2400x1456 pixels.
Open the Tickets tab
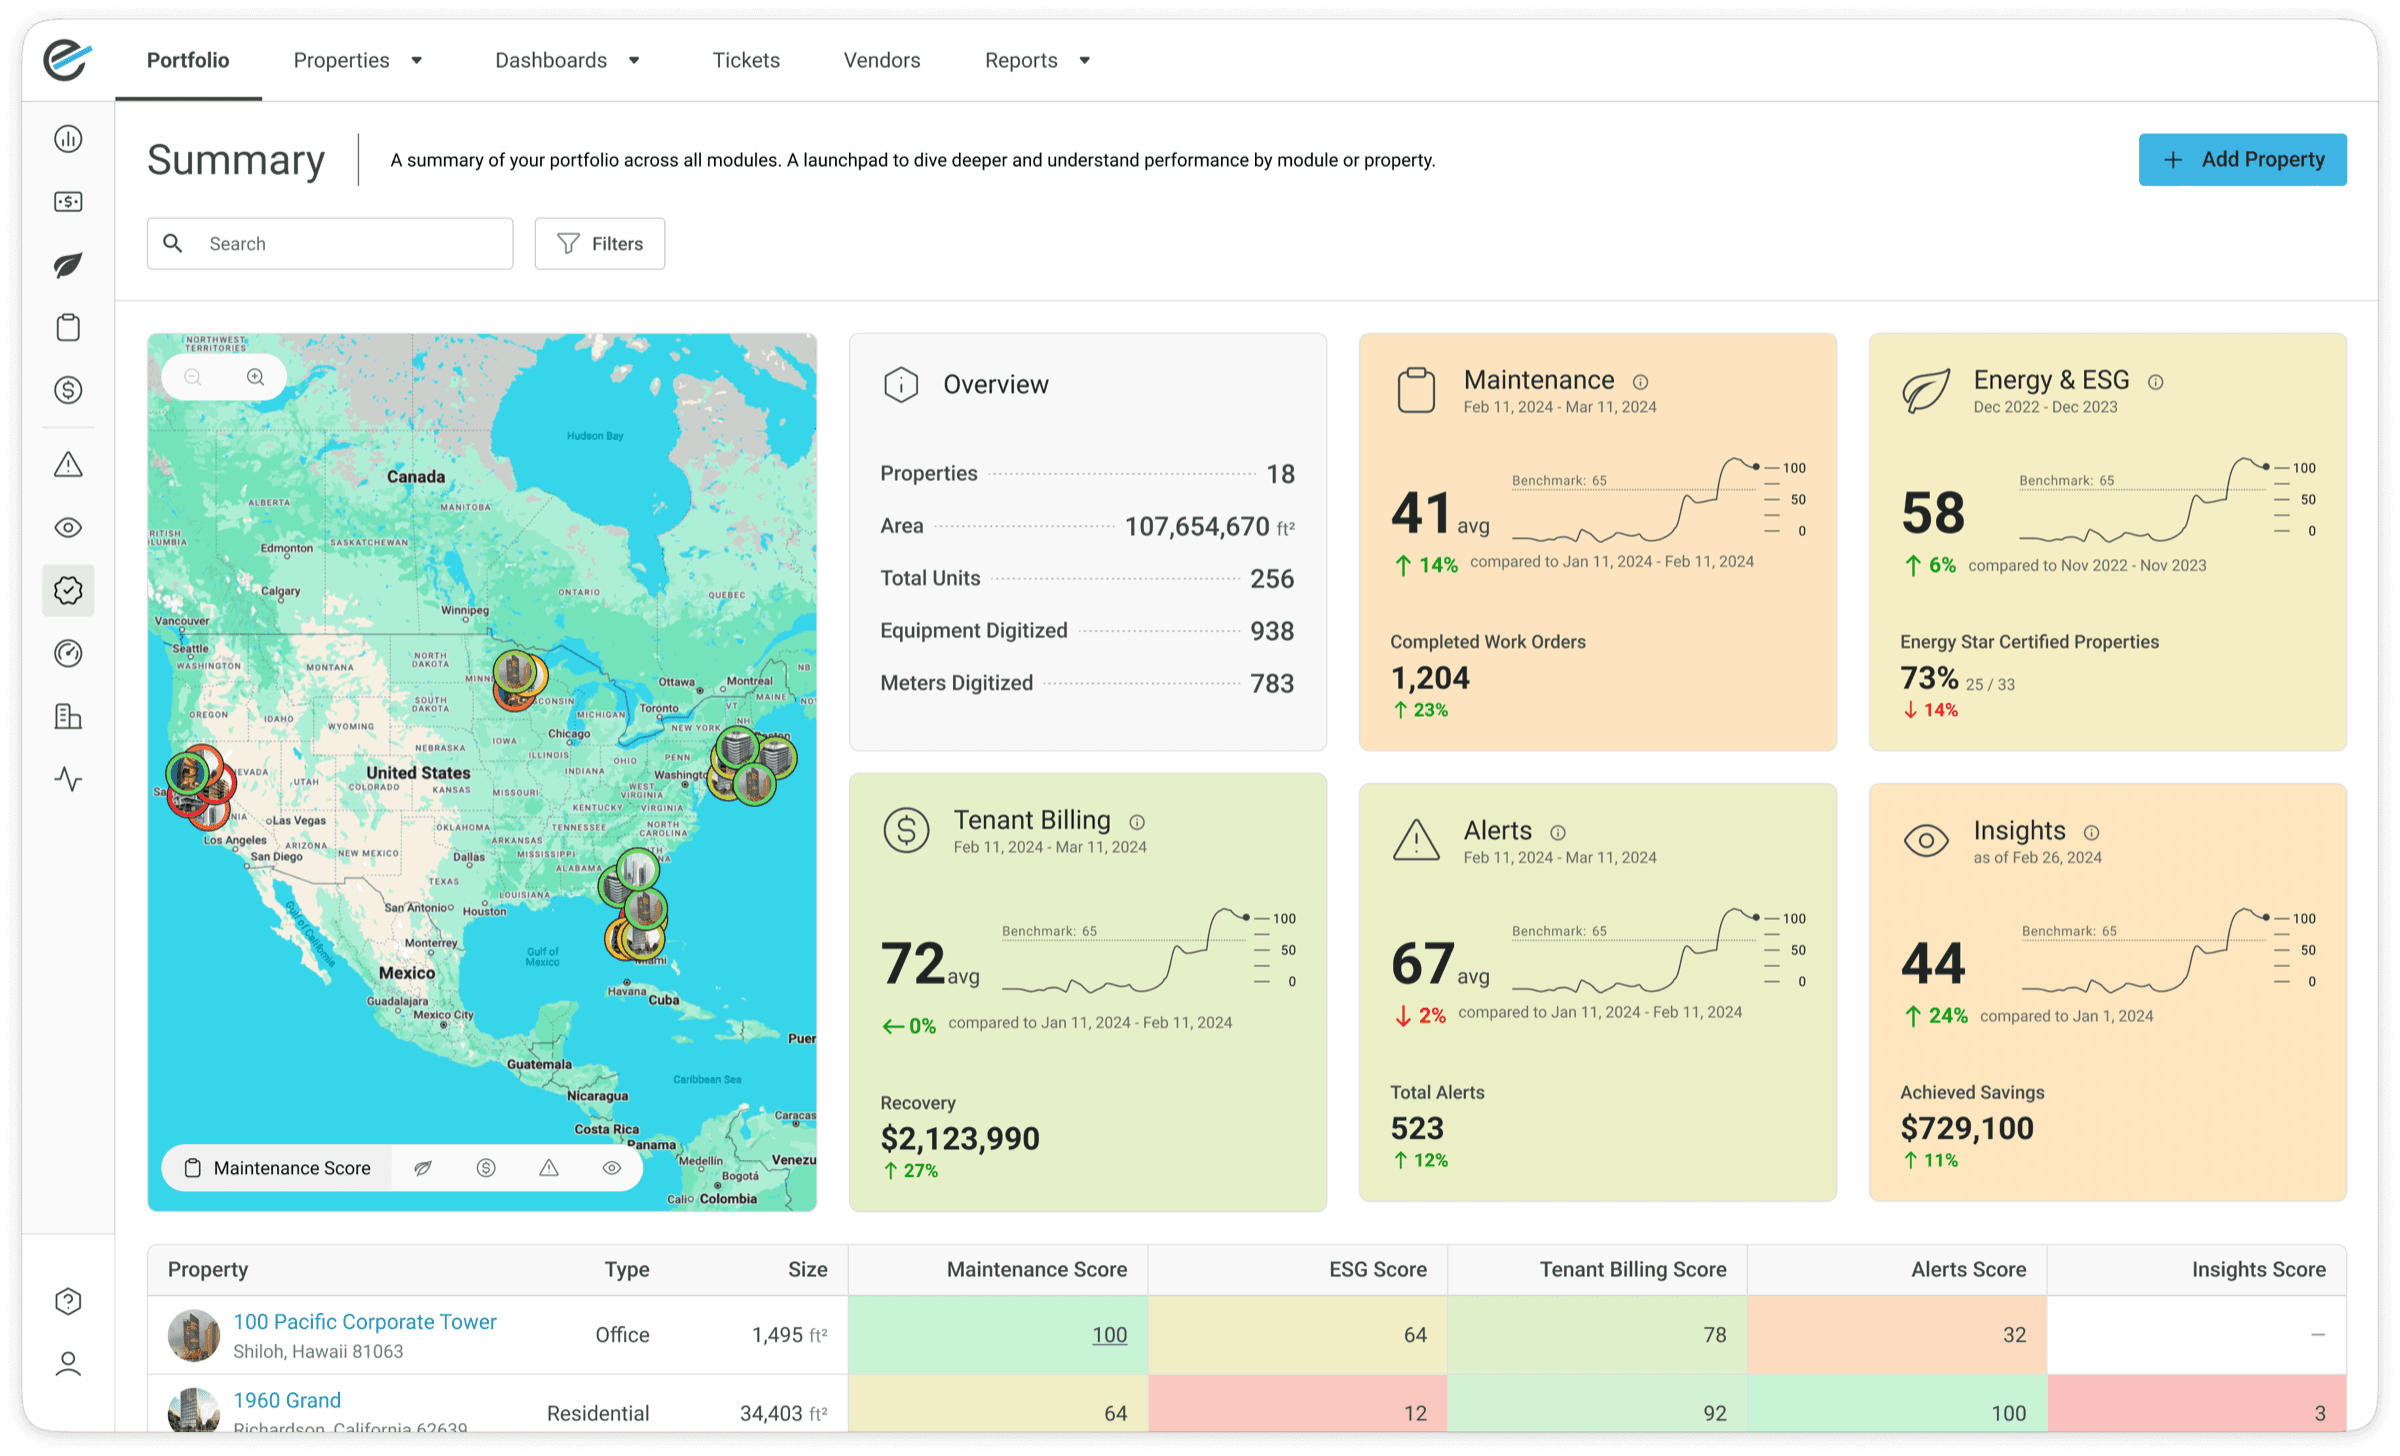pos(746,60)
